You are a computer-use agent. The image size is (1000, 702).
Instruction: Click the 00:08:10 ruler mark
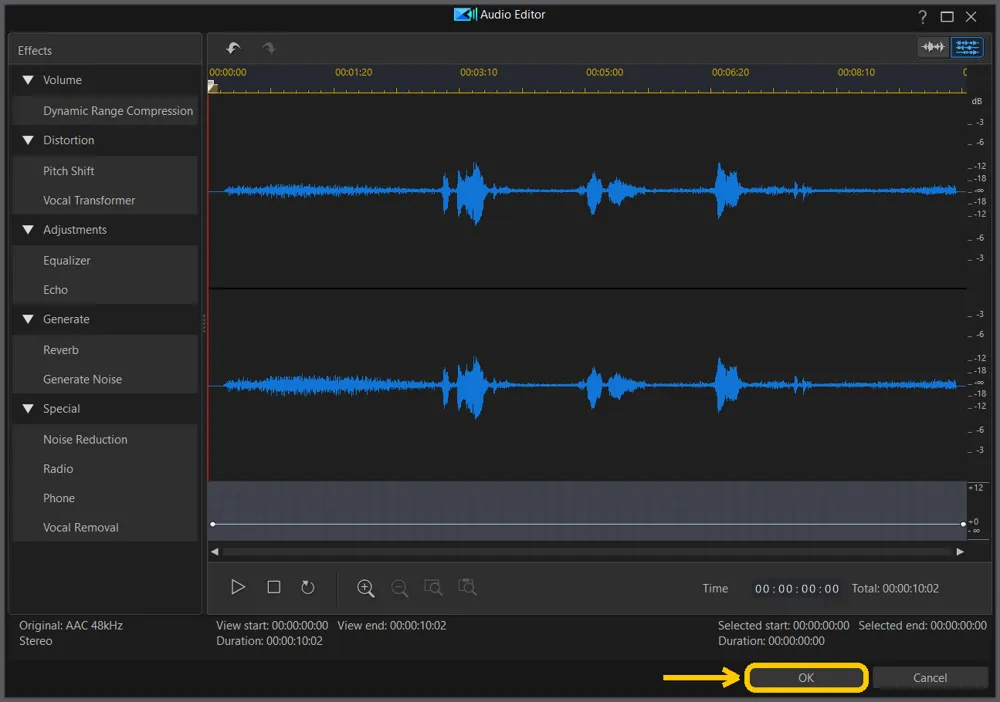856,72
